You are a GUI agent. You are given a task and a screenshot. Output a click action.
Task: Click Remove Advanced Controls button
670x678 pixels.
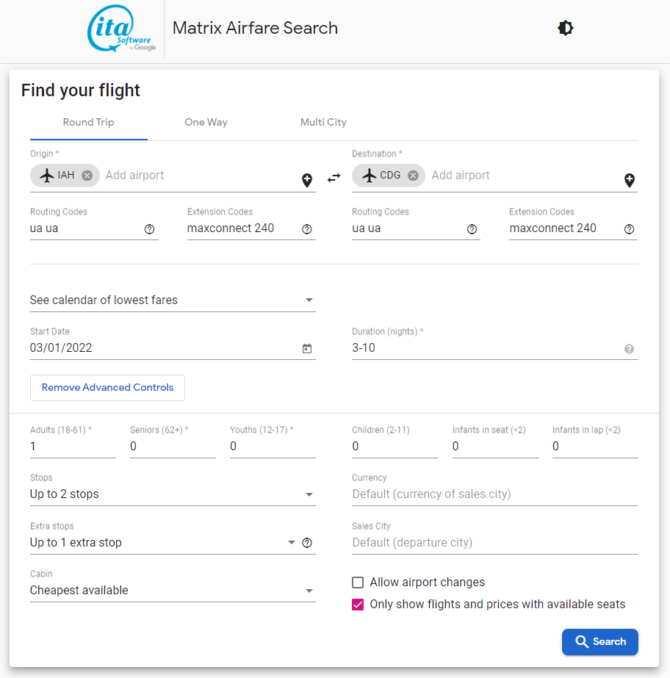point(107,387)
